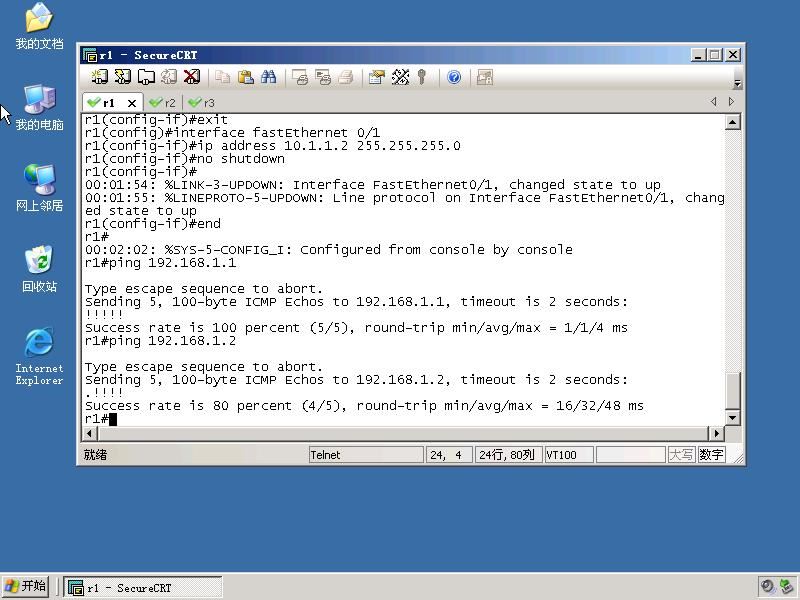
Task: Click system tray speaker icon
Action: pos(767,586)
